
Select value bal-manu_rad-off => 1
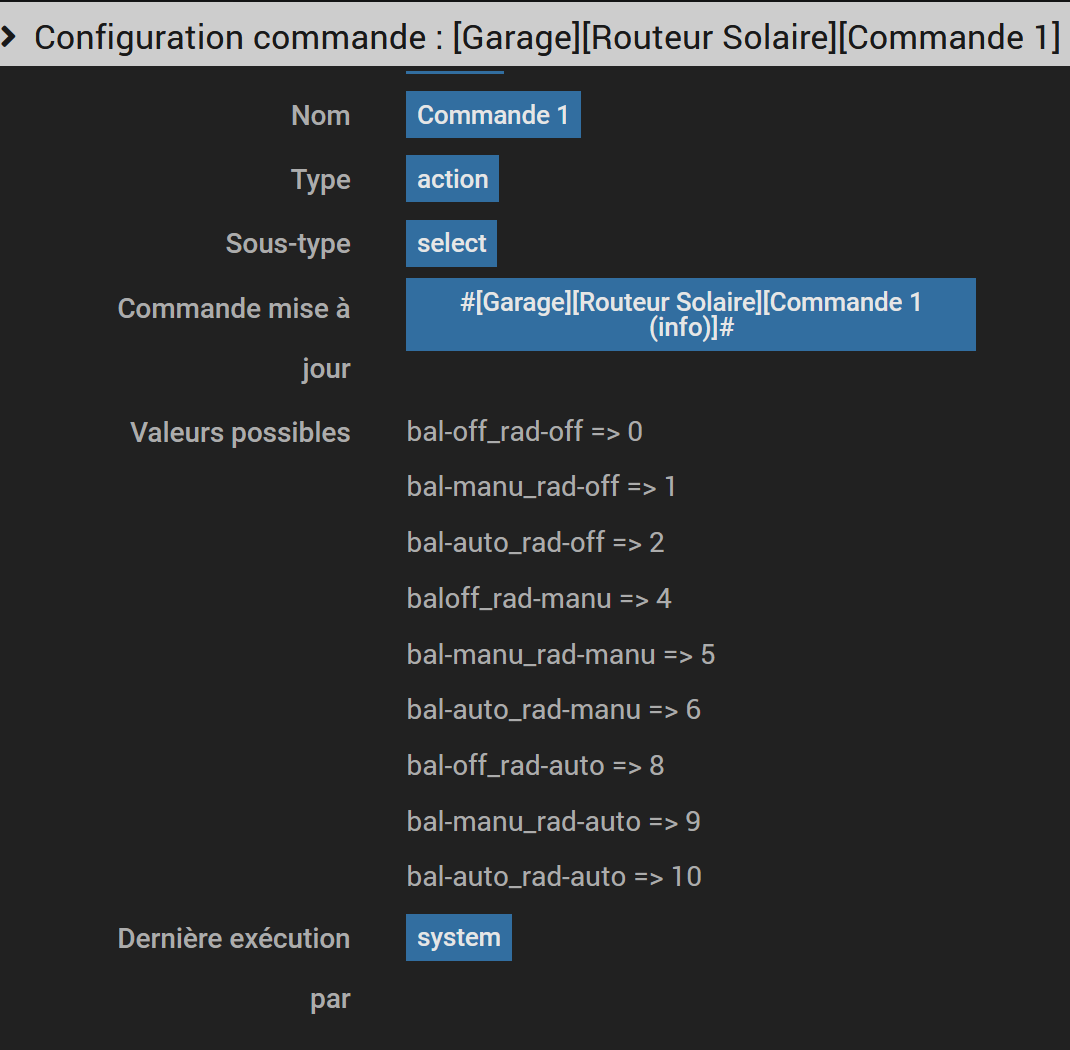click(541, 487)
